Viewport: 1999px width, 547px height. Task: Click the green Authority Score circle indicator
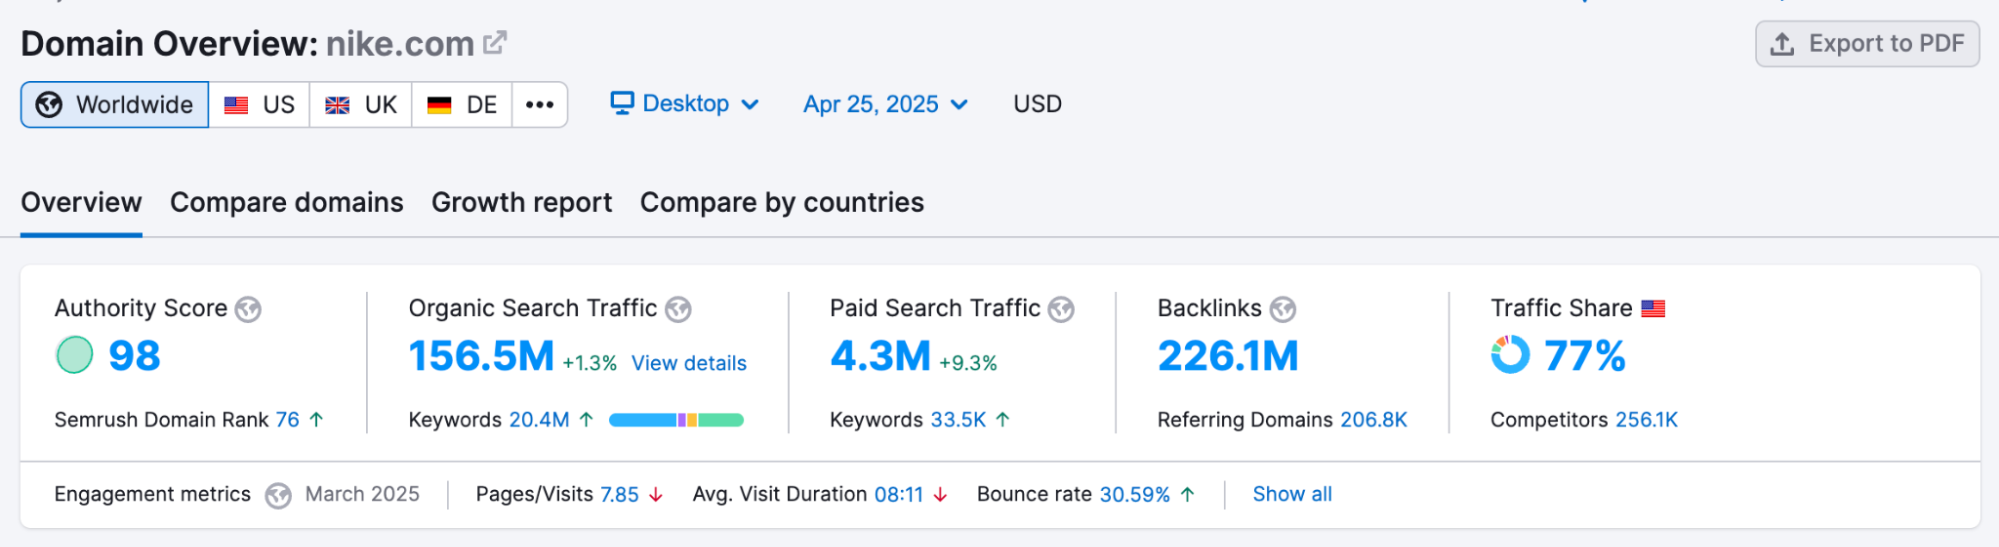(x=74, y=355)
